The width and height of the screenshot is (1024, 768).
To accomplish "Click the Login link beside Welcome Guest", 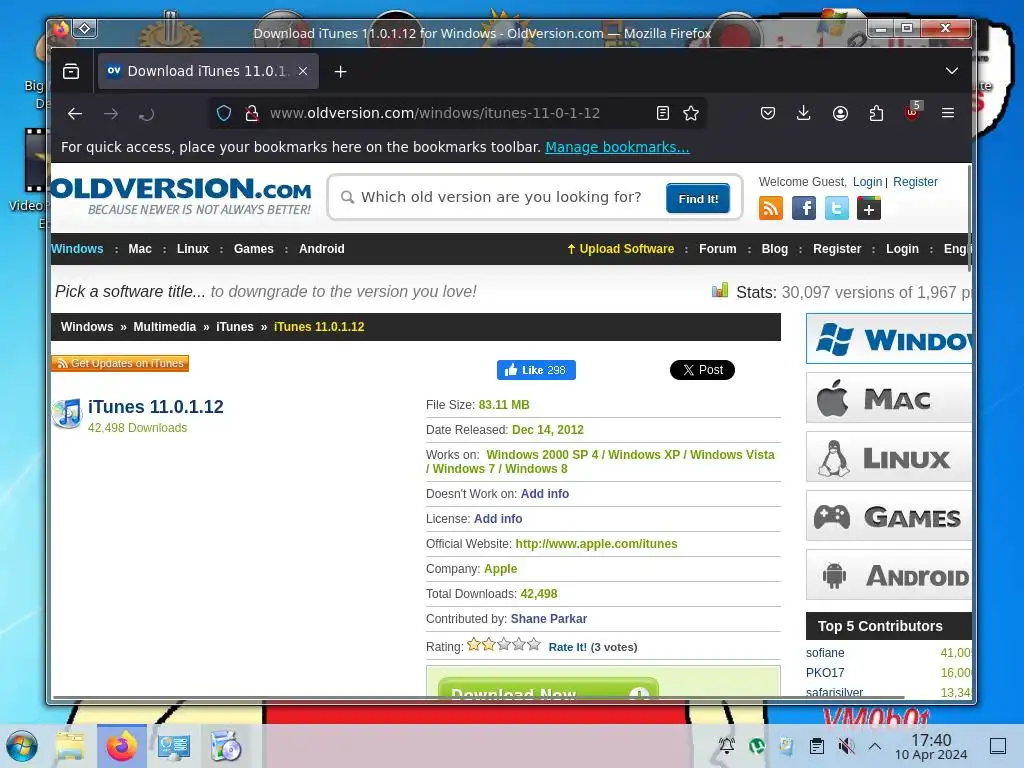I will 867,182.
